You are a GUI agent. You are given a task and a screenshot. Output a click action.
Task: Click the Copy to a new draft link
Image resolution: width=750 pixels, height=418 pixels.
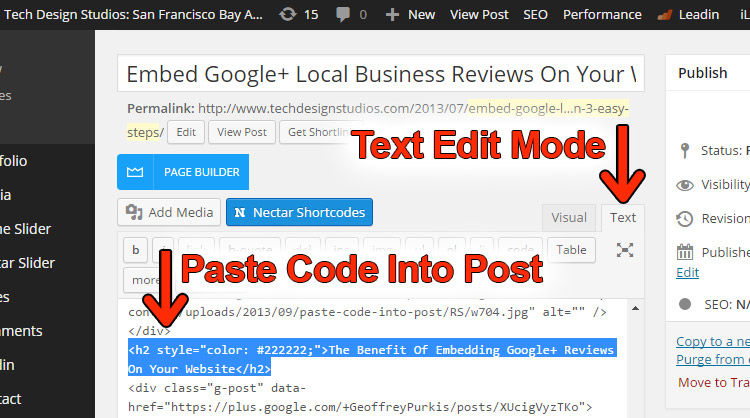[x=713, y=341]
